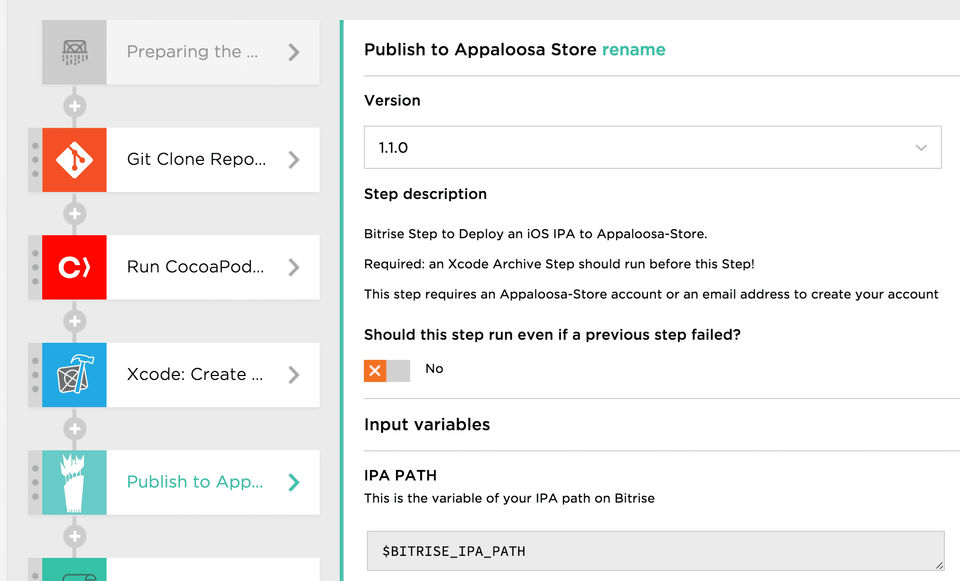Select the Git Clone Repo step label
The height and width of the screenshot is (581, 960).
coord(196,160)
